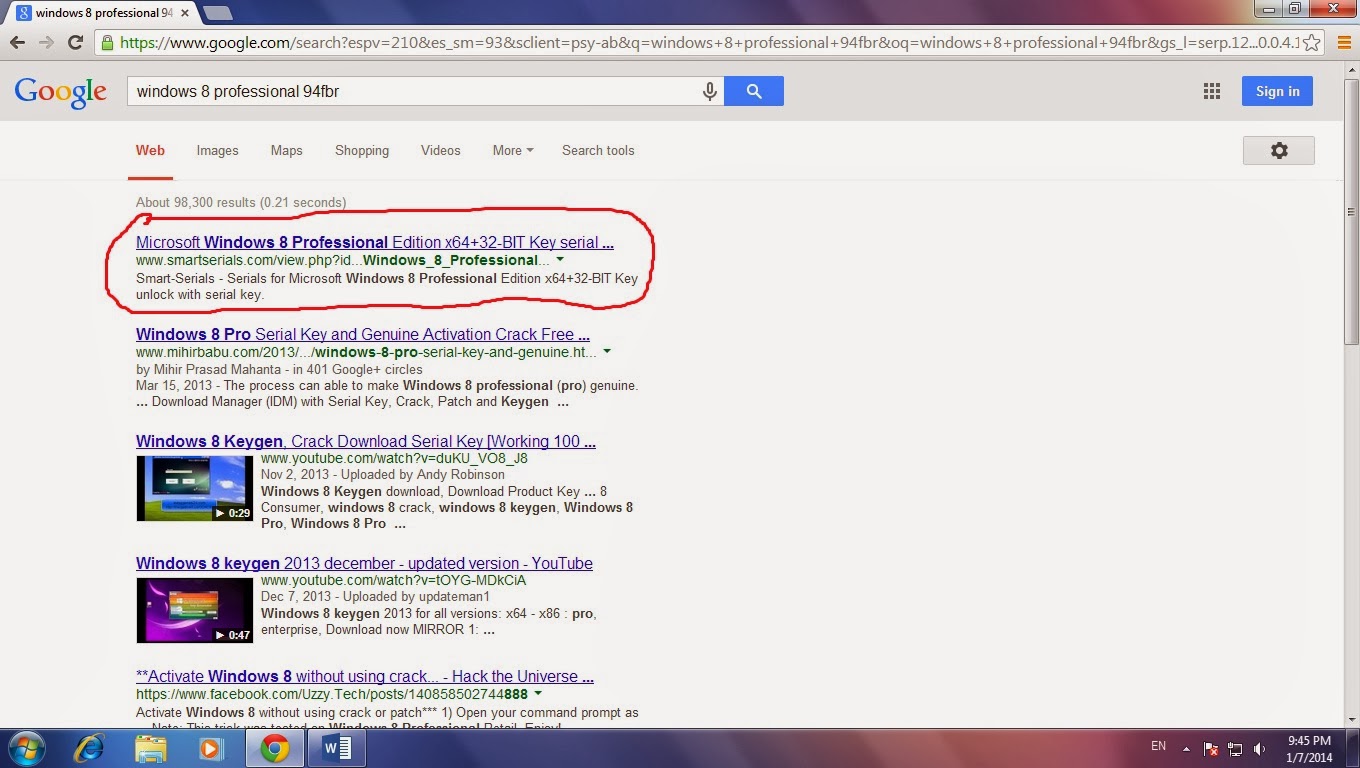Switch to Word in the taskbar
Viewport: 1360px width, 768px height.
tap(337, 748)
